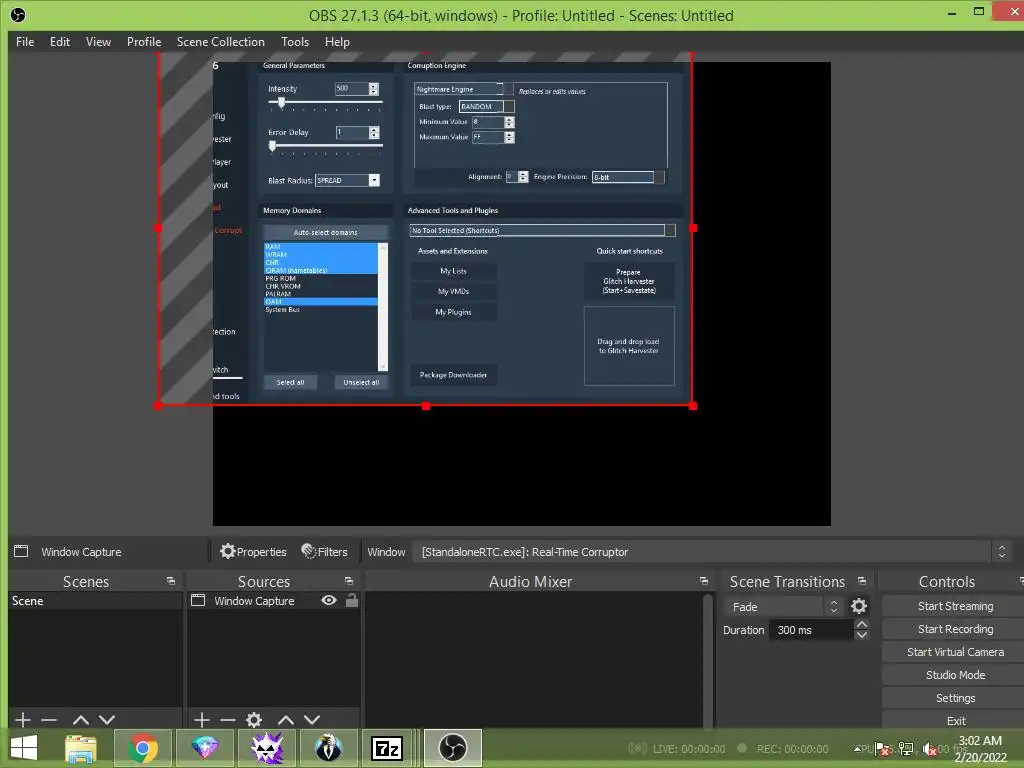Open the diamond gem app on taskbar

[x=204, y=748]
